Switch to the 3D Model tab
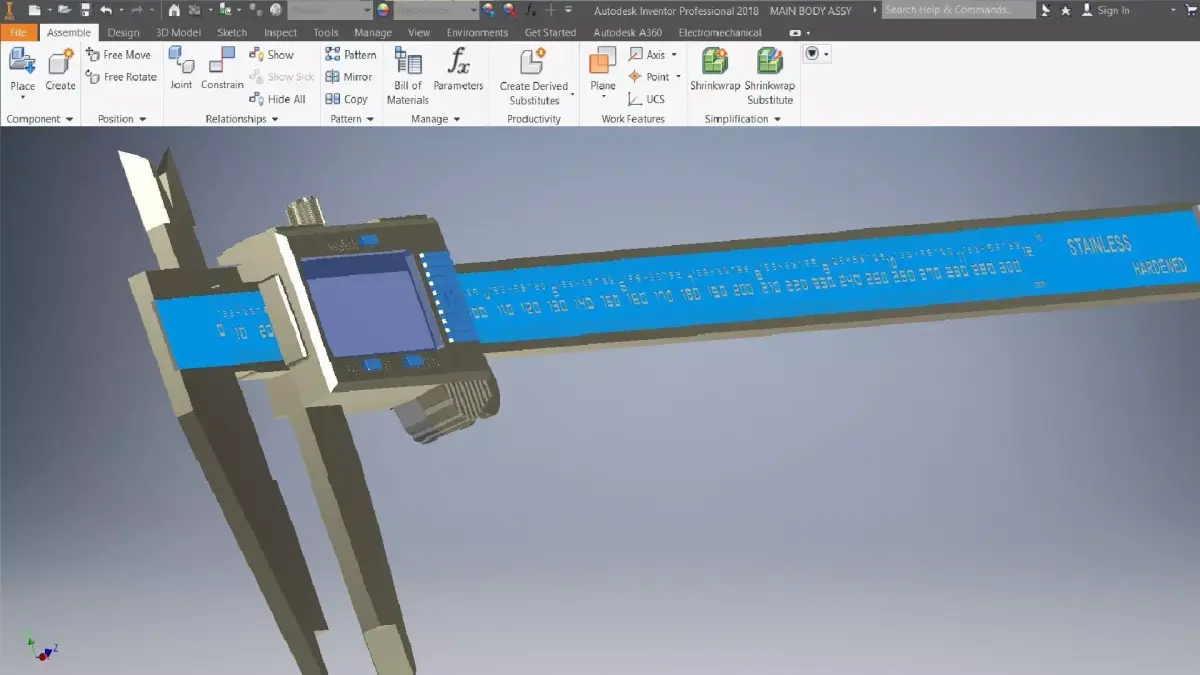This screenshot has height=675, width=1200. click(178, 32)
